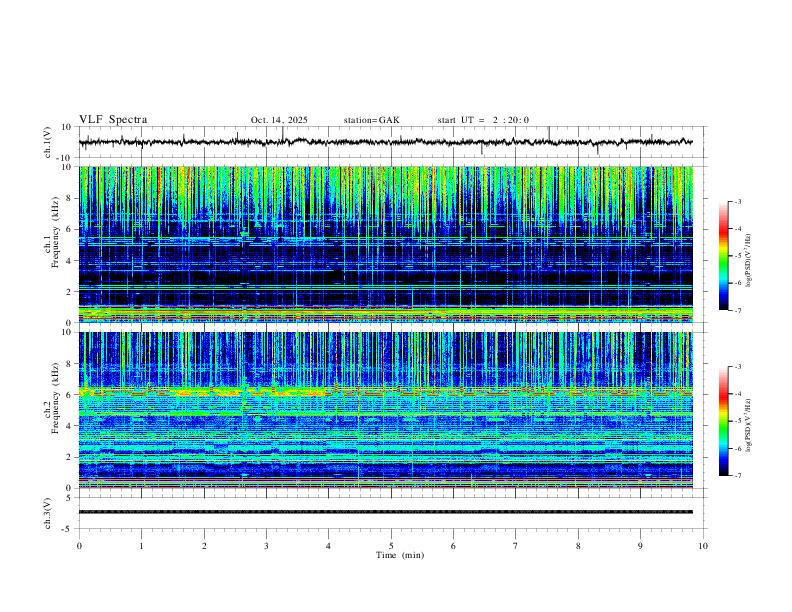Viewport: 792px width, 612px height.
Task: Click the time axis tick label "8"
Action: coord(578,546)
